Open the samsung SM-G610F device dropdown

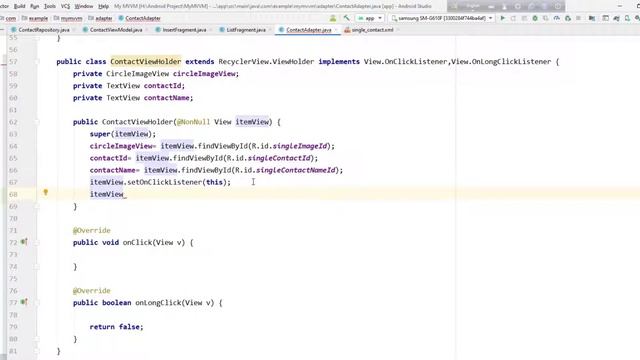[x=442, y=18]
